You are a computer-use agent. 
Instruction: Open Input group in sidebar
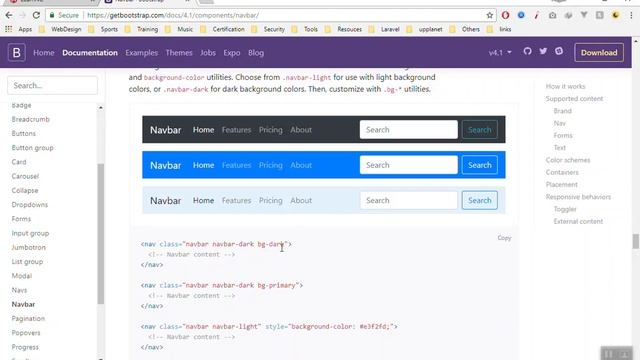(30, 233)
